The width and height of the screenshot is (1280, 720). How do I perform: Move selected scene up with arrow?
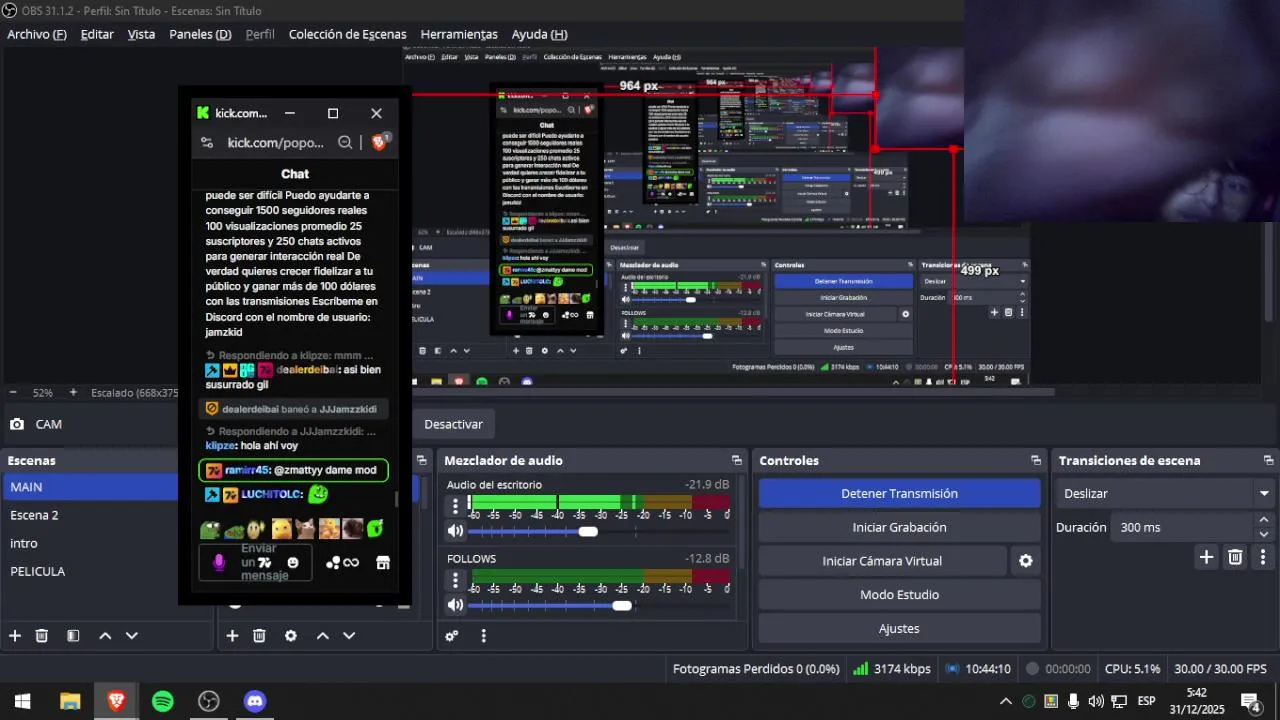(x=105, y=635)
